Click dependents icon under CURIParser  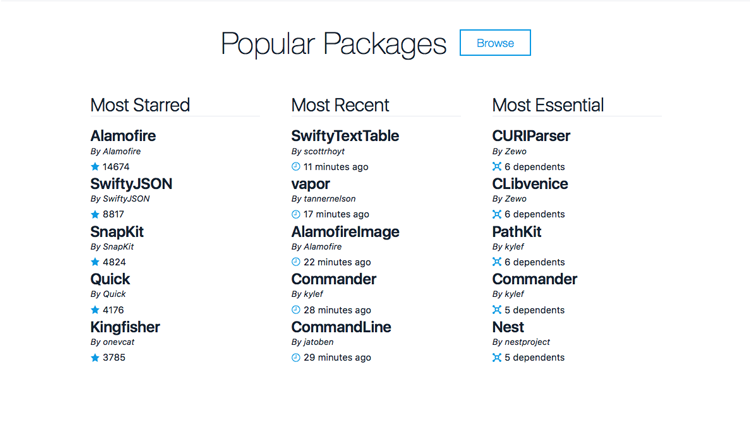(x=497, y=167)
